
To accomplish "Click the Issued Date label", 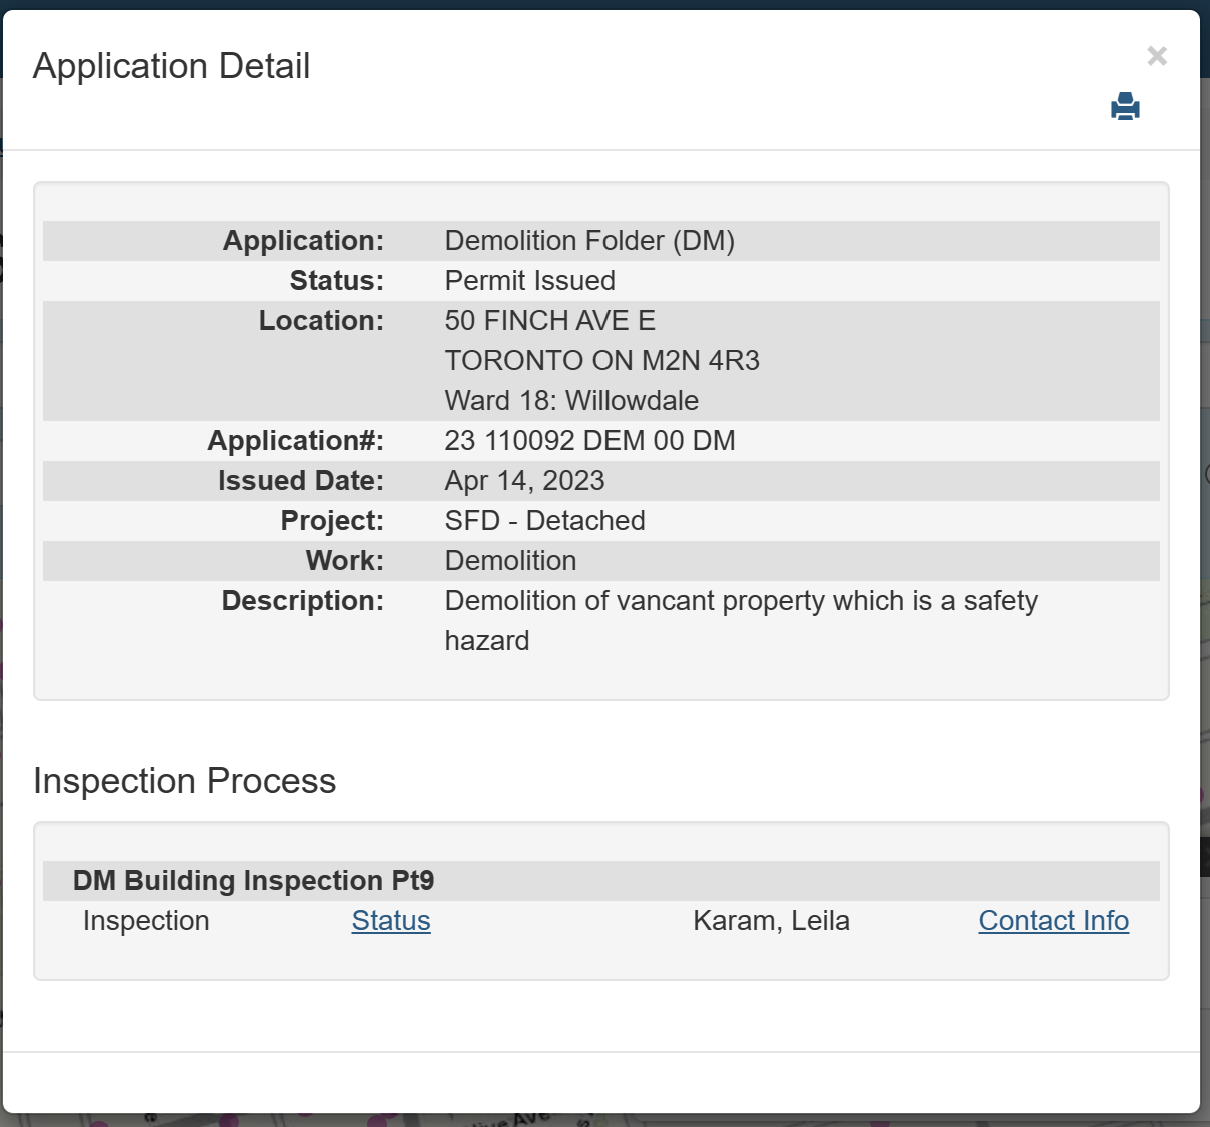I will tap(300, 481).
